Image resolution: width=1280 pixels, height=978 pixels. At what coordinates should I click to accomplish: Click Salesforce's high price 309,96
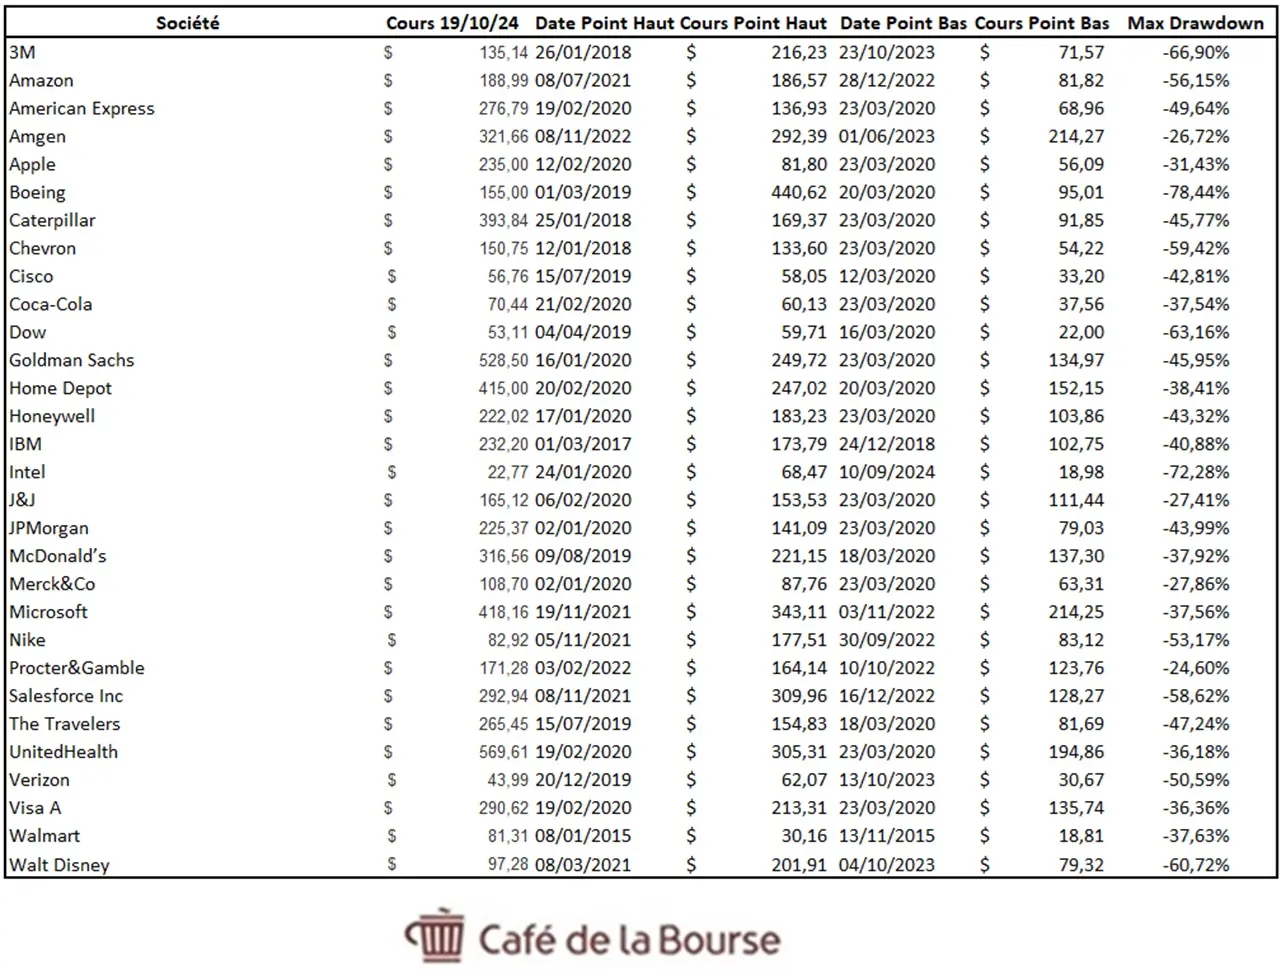[799, 696]
